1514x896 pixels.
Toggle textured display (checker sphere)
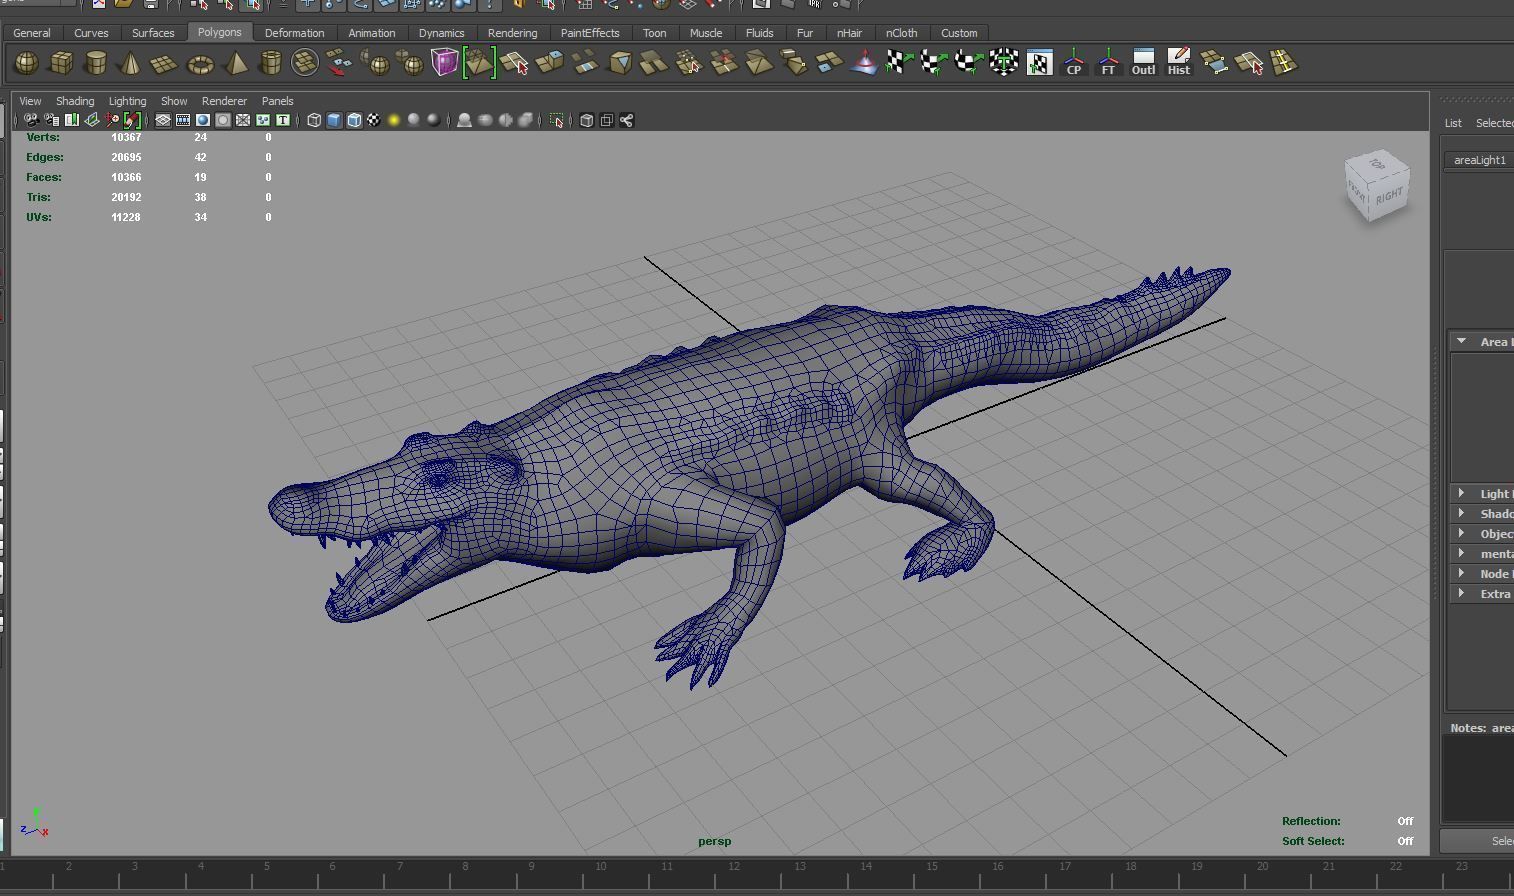click(374, 120)
